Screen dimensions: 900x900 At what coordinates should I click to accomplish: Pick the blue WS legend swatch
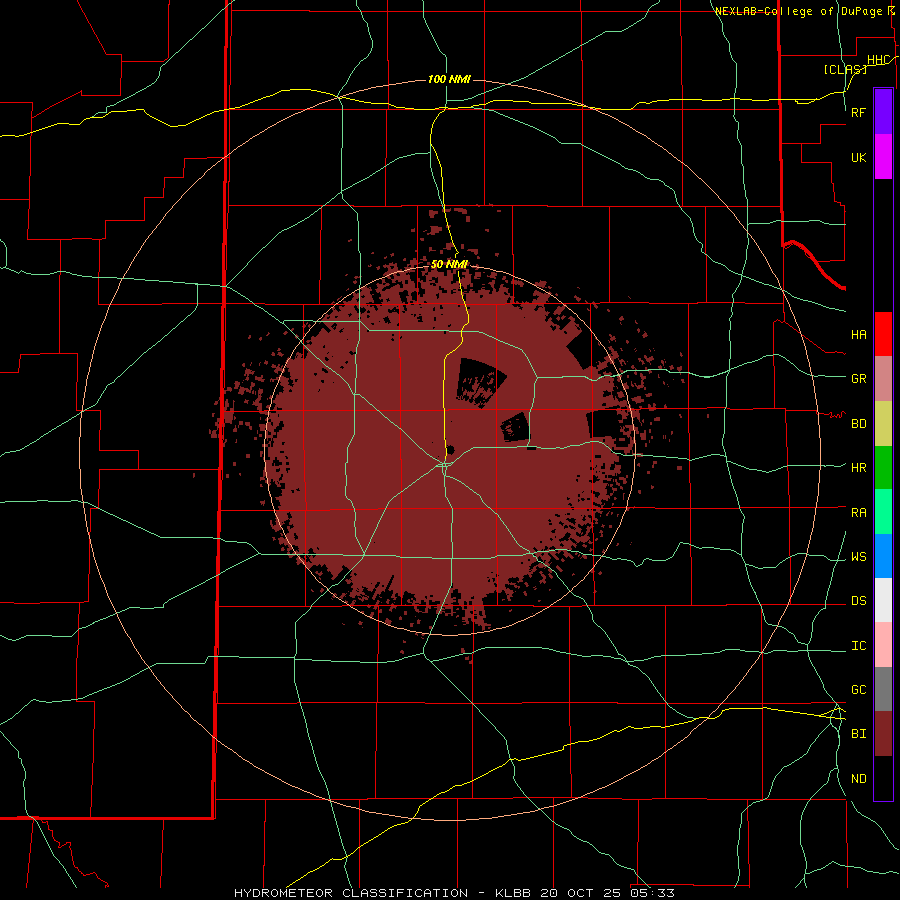(x=883, y=556)
